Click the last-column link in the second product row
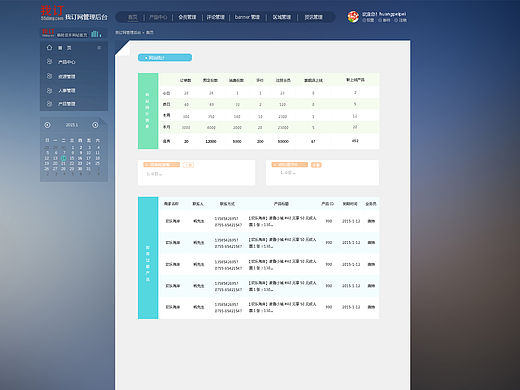This screenshot has height=390, width=520. 371,243
